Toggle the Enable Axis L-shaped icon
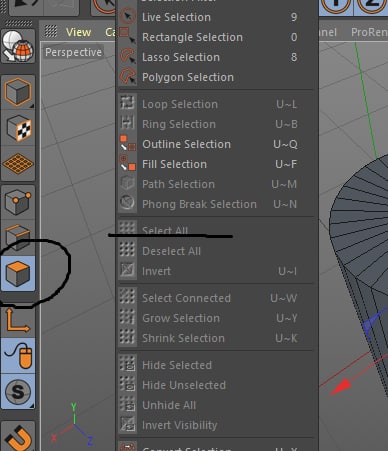This screenshot has height=451, width=388. (x=18, y=320)
